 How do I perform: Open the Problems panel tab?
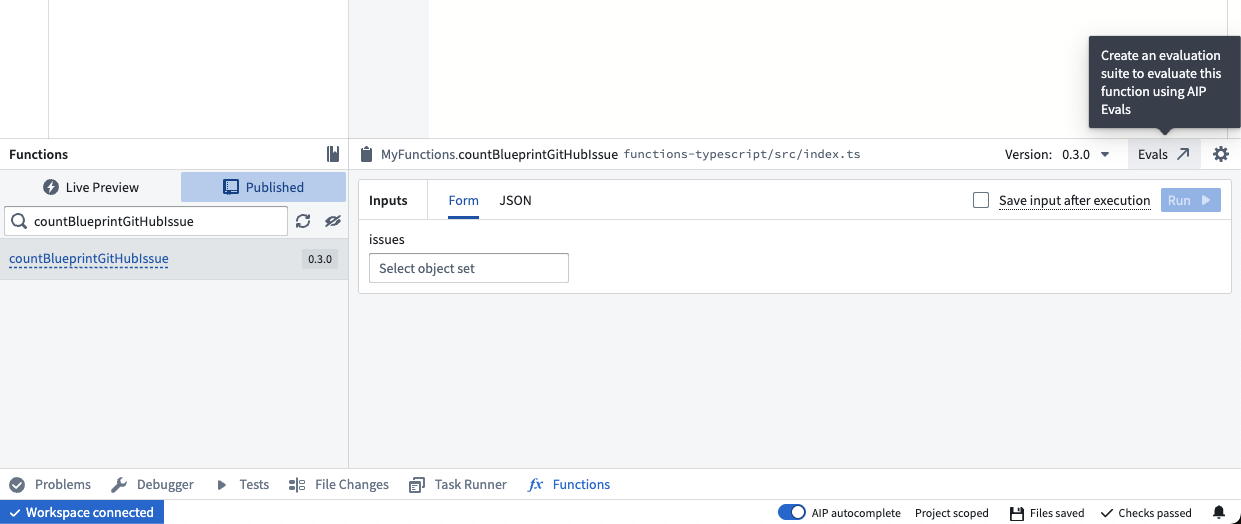click(50, 484)
